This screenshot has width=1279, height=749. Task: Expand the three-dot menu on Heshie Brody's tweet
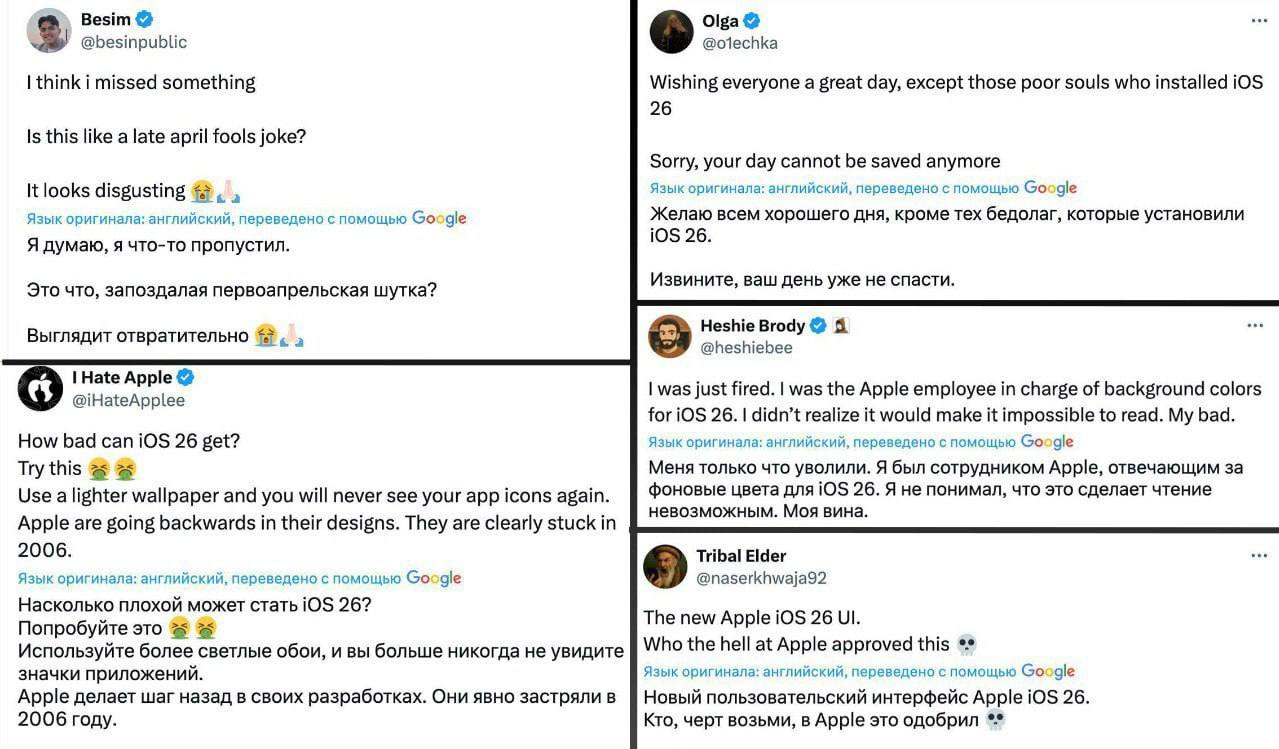[1256, 326]
